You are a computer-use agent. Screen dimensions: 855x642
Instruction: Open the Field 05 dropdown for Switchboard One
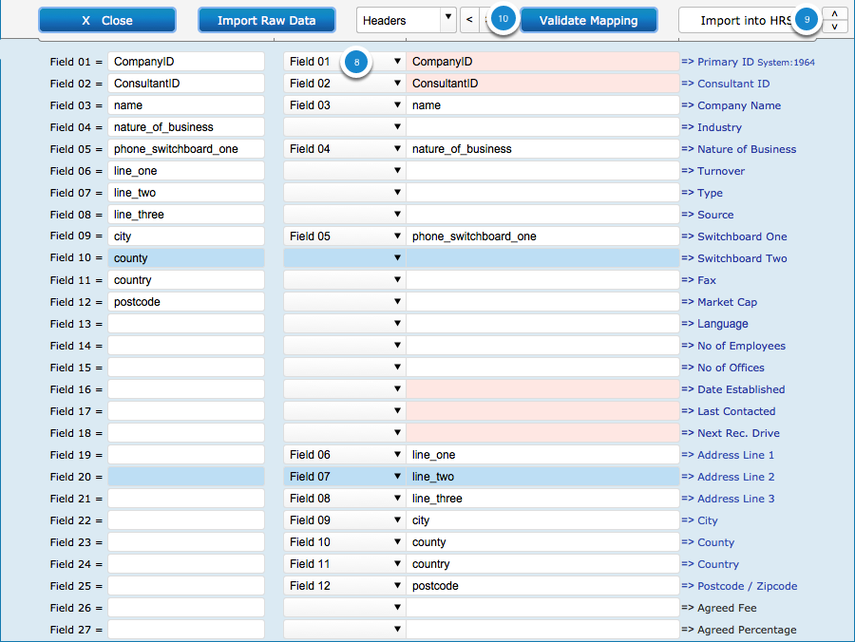(345, 236)
